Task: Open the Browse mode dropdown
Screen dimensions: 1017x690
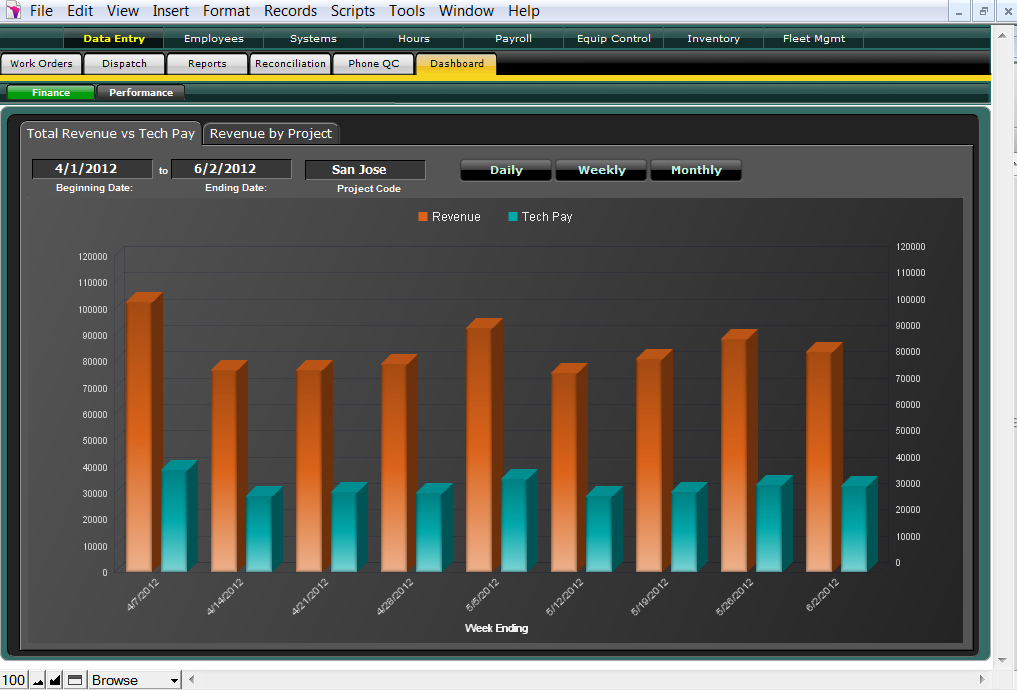Action: tap(135, 680)
